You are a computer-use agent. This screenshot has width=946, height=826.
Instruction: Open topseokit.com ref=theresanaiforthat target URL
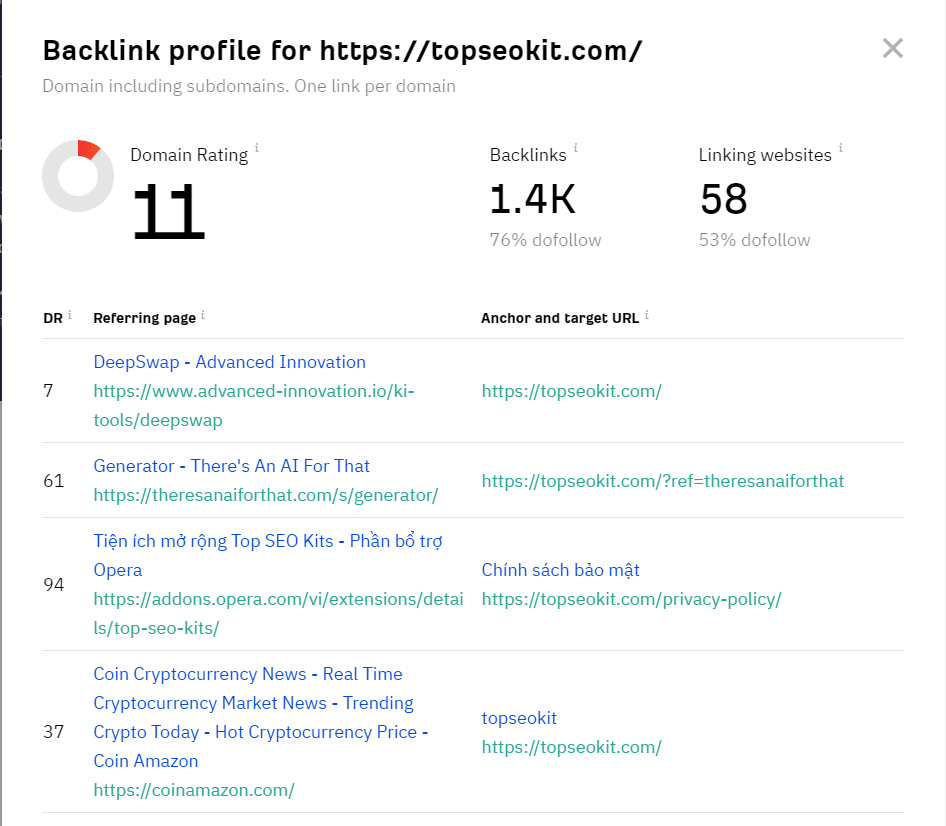[x=662, y=481]
